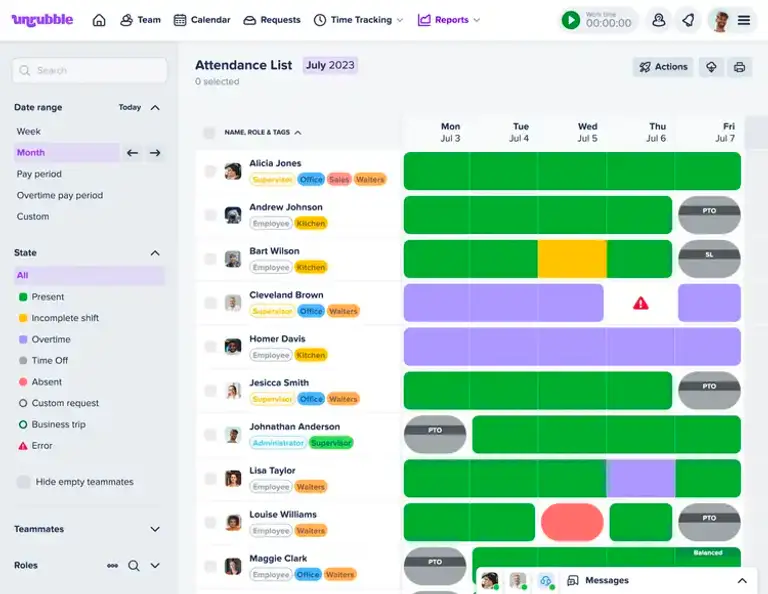Viewport: 768px width, 594px height.
Task: Open the hamburger menu icon
Action: (x=744, y=20)
